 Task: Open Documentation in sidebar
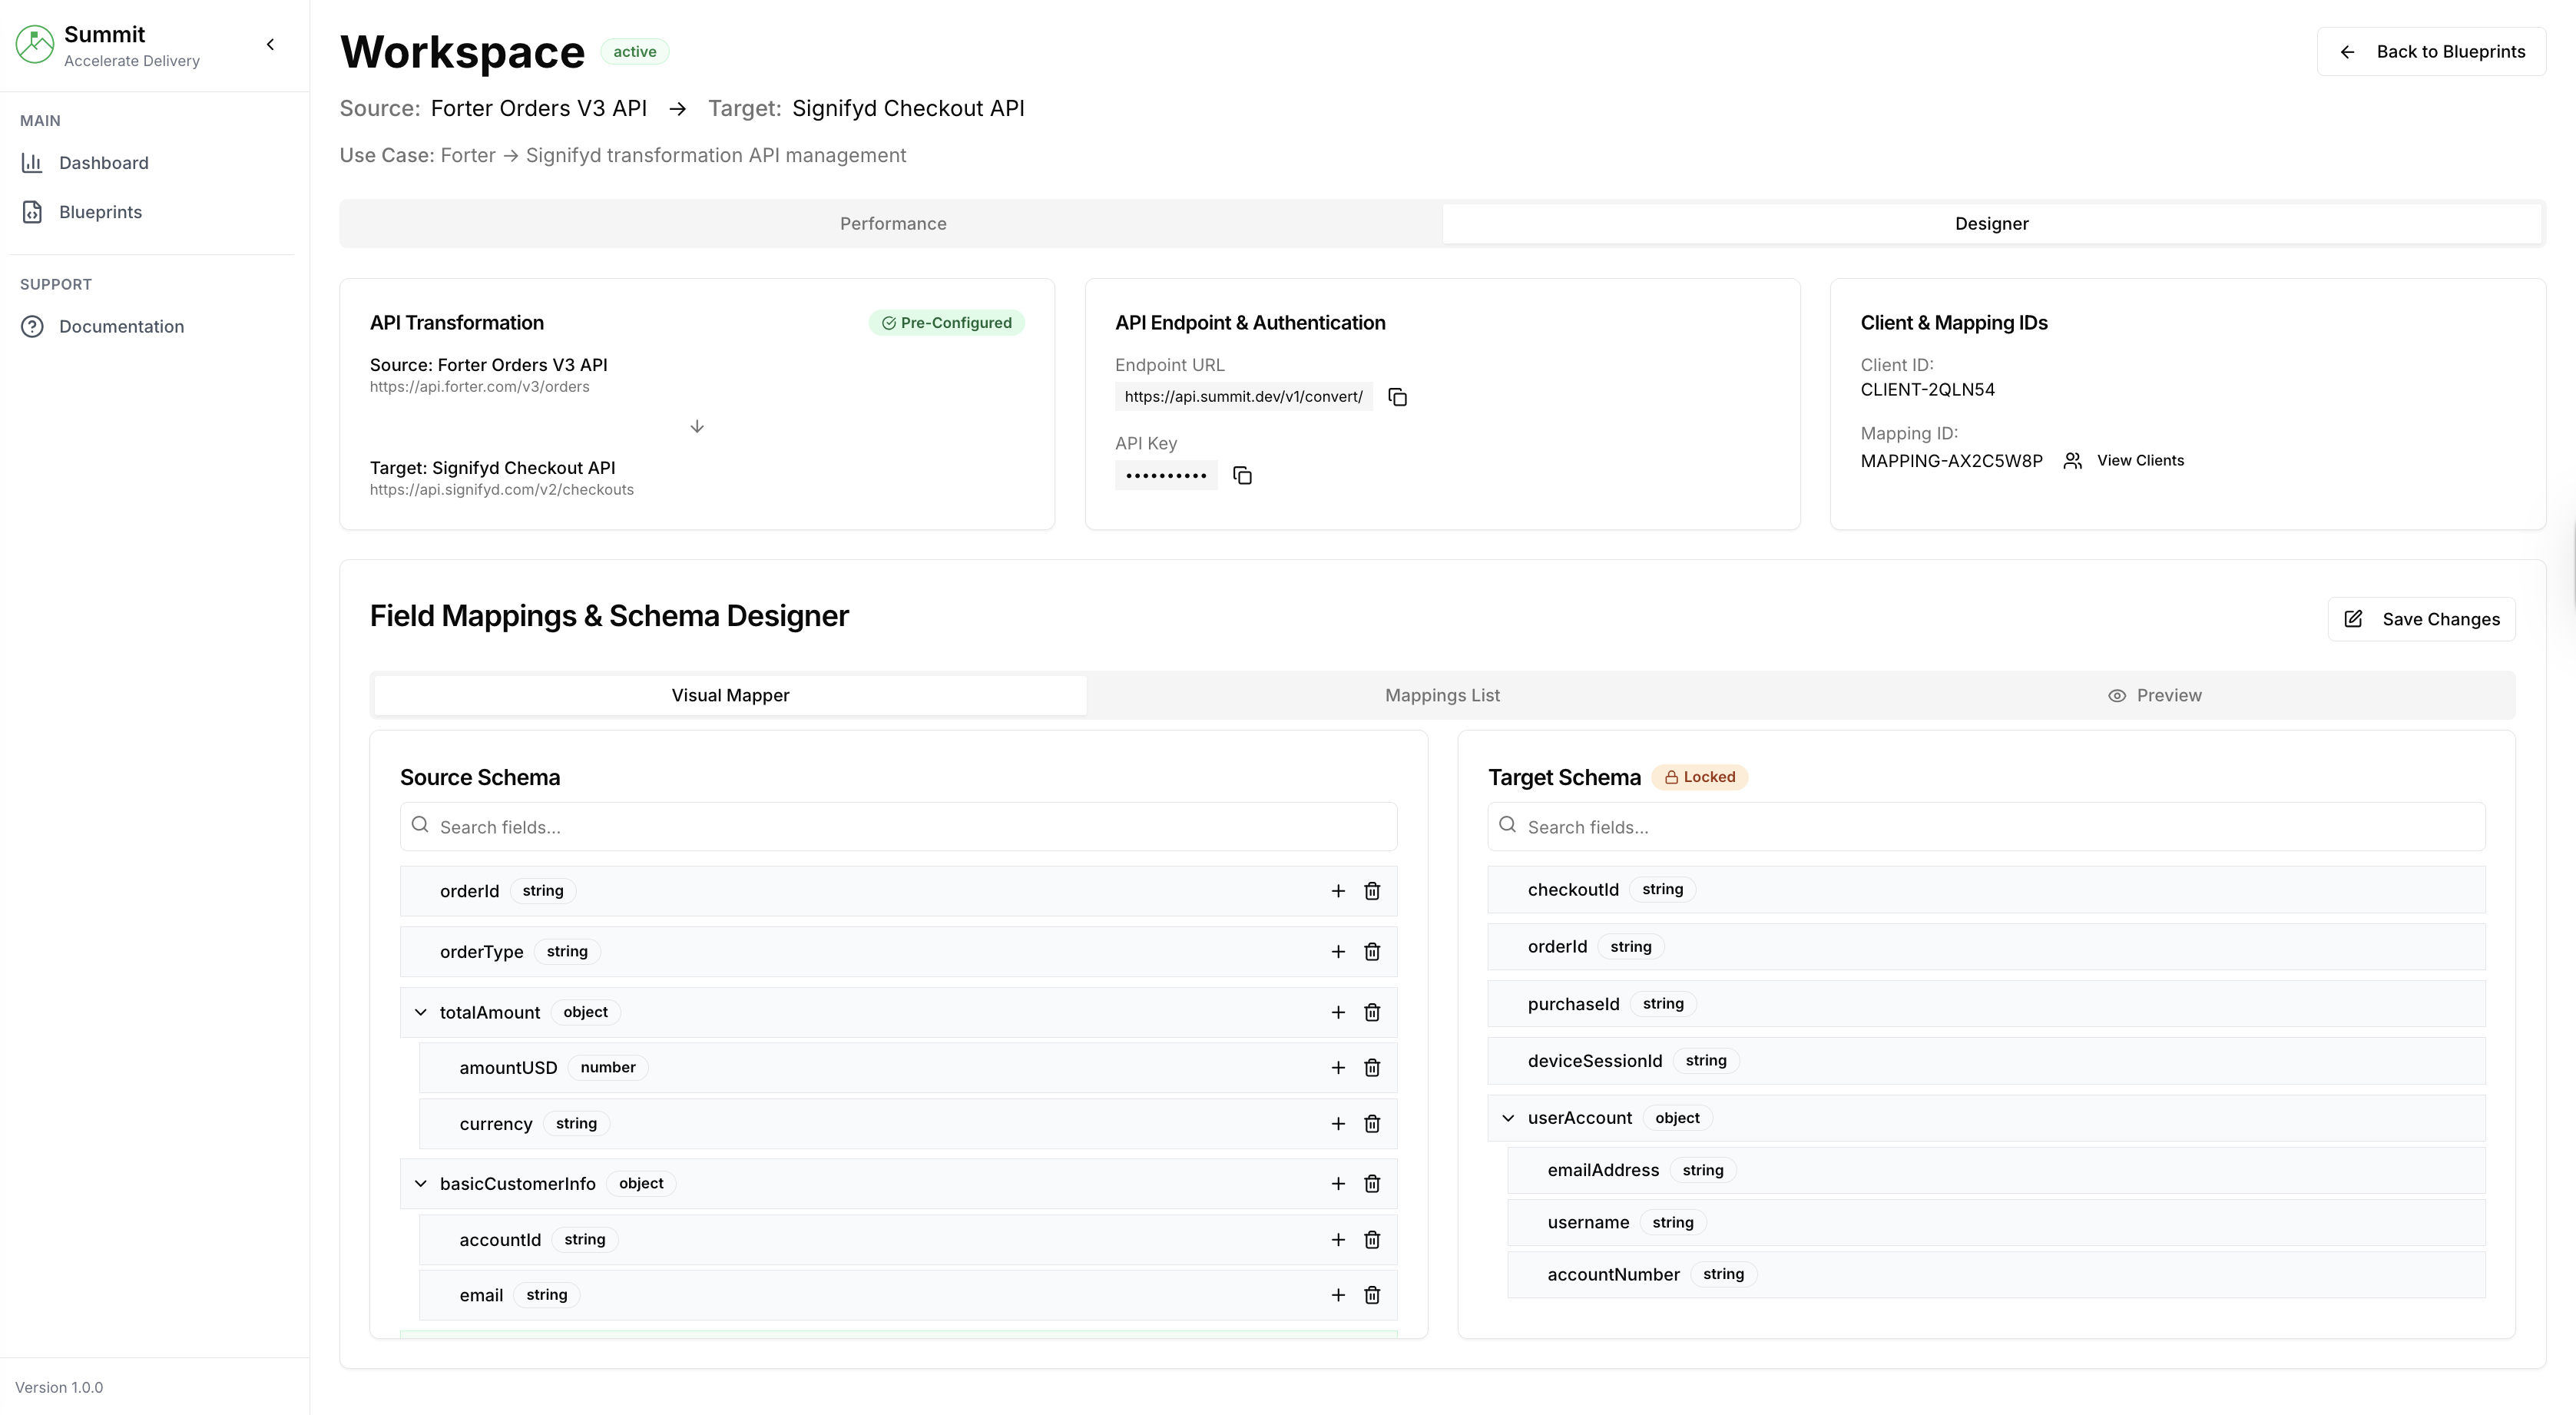coord(121,327)
